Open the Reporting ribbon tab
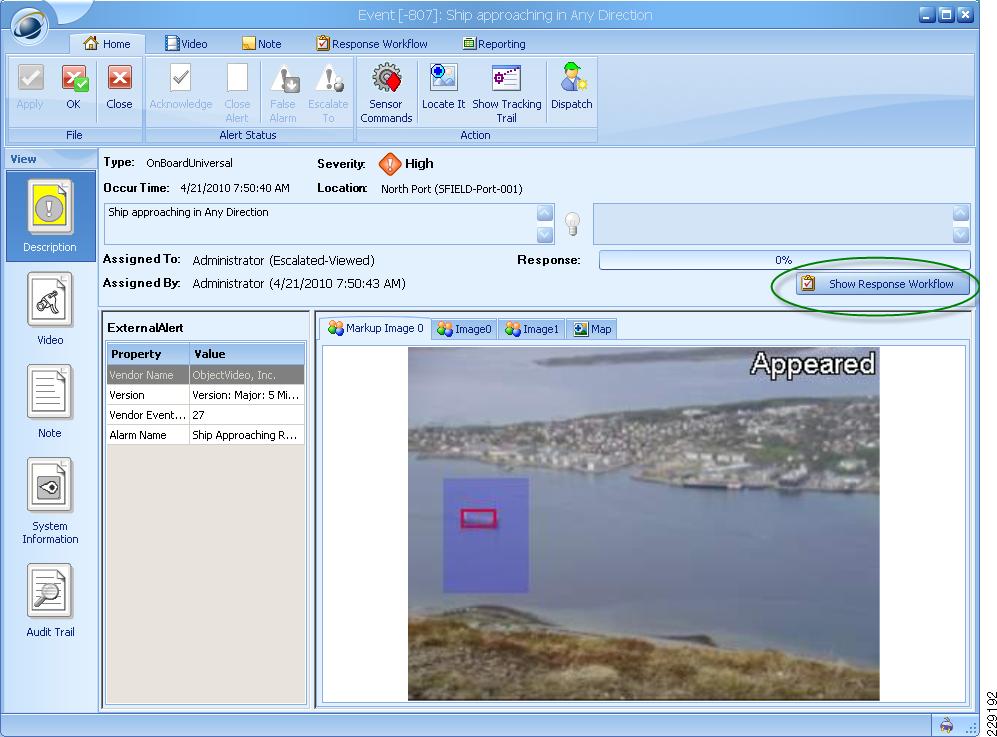Image resolution: width=997 pixels, height=737 pixels. 494,44
